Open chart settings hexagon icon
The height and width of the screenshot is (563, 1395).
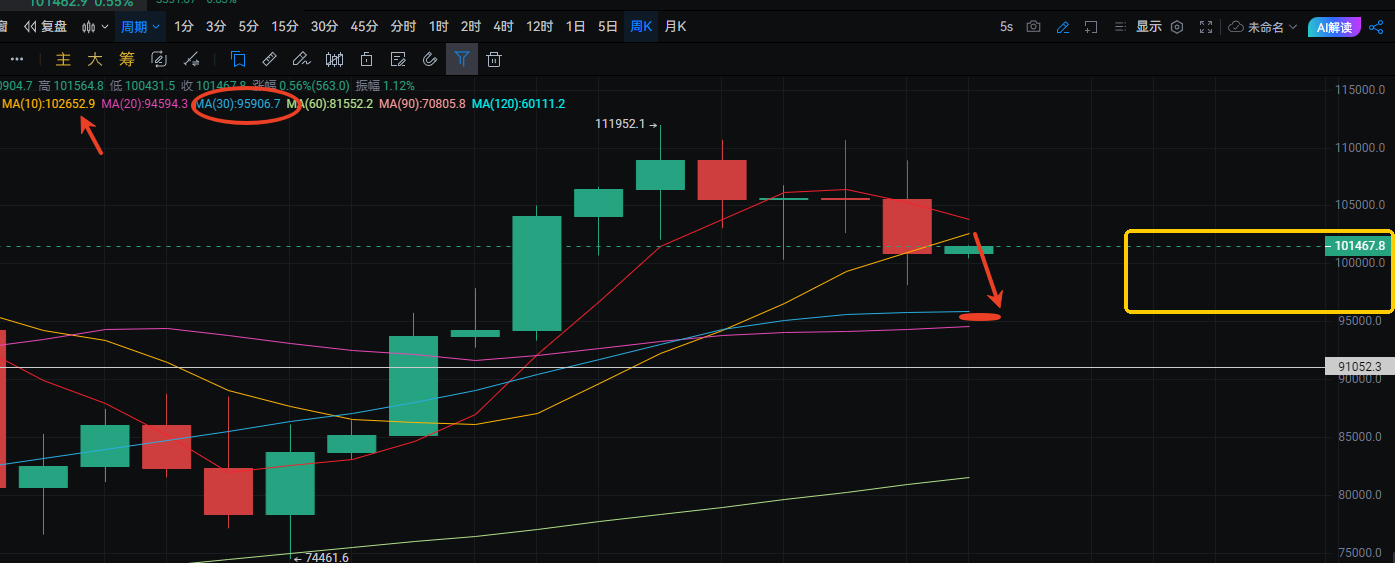click(x=1177, y=27)
